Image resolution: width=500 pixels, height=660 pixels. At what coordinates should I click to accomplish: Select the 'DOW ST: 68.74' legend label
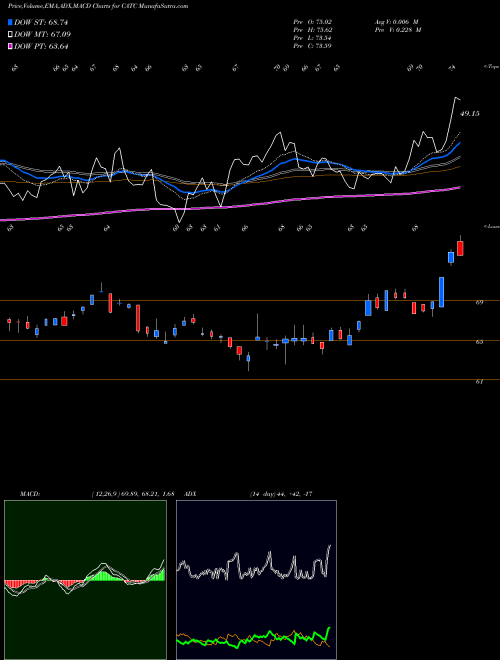click(x=41, y=22)
